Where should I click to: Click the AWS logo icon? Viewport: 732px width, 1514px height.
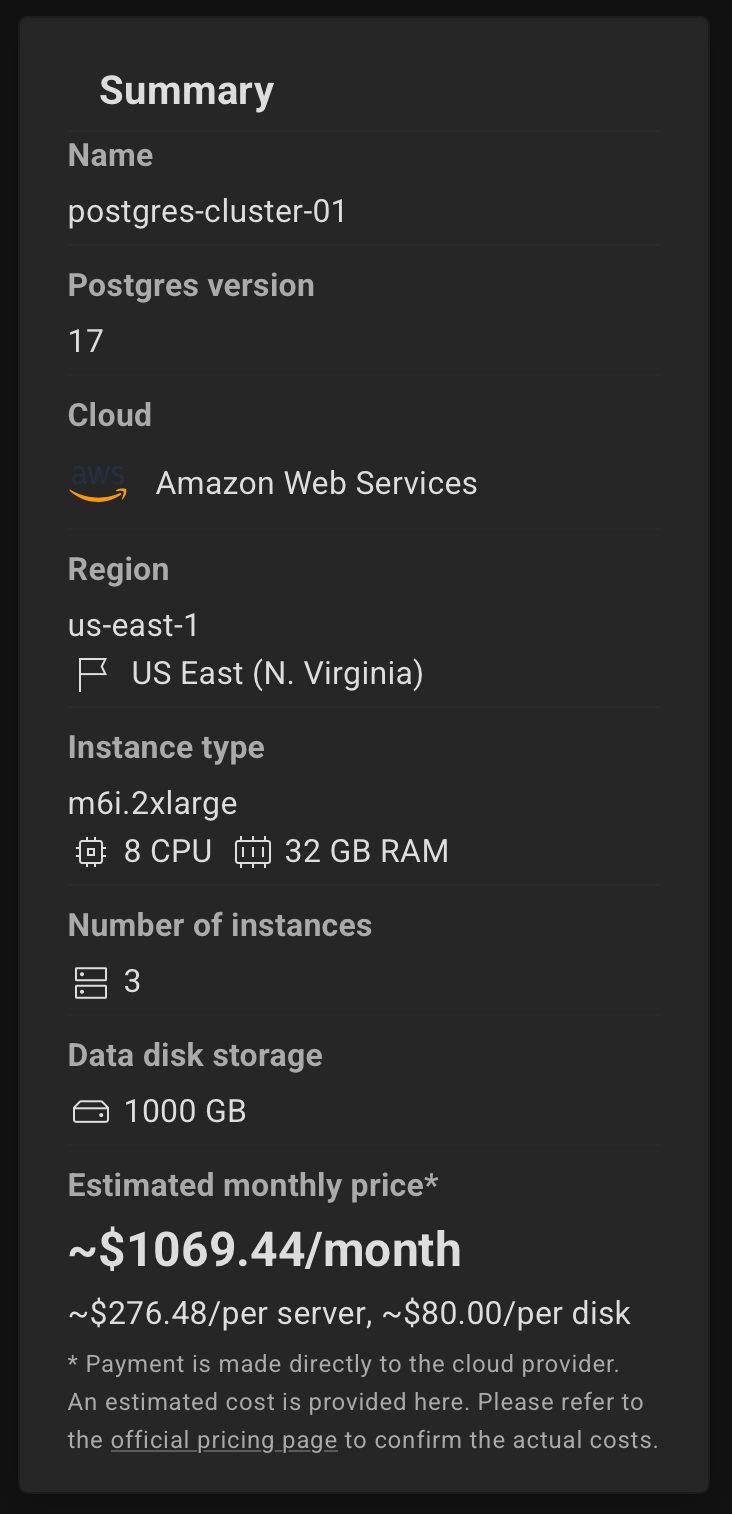coord(98,483)
